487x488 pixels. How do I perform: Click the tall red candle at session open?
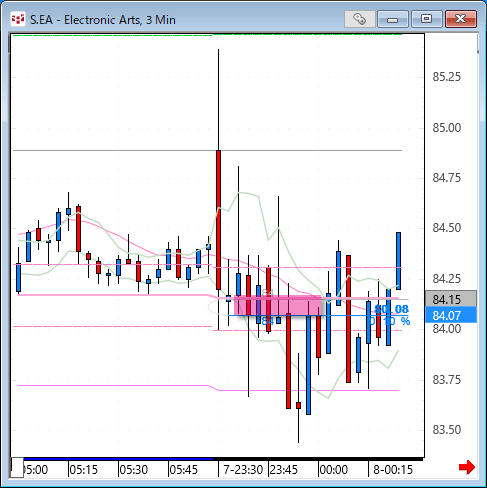(218, 220)
